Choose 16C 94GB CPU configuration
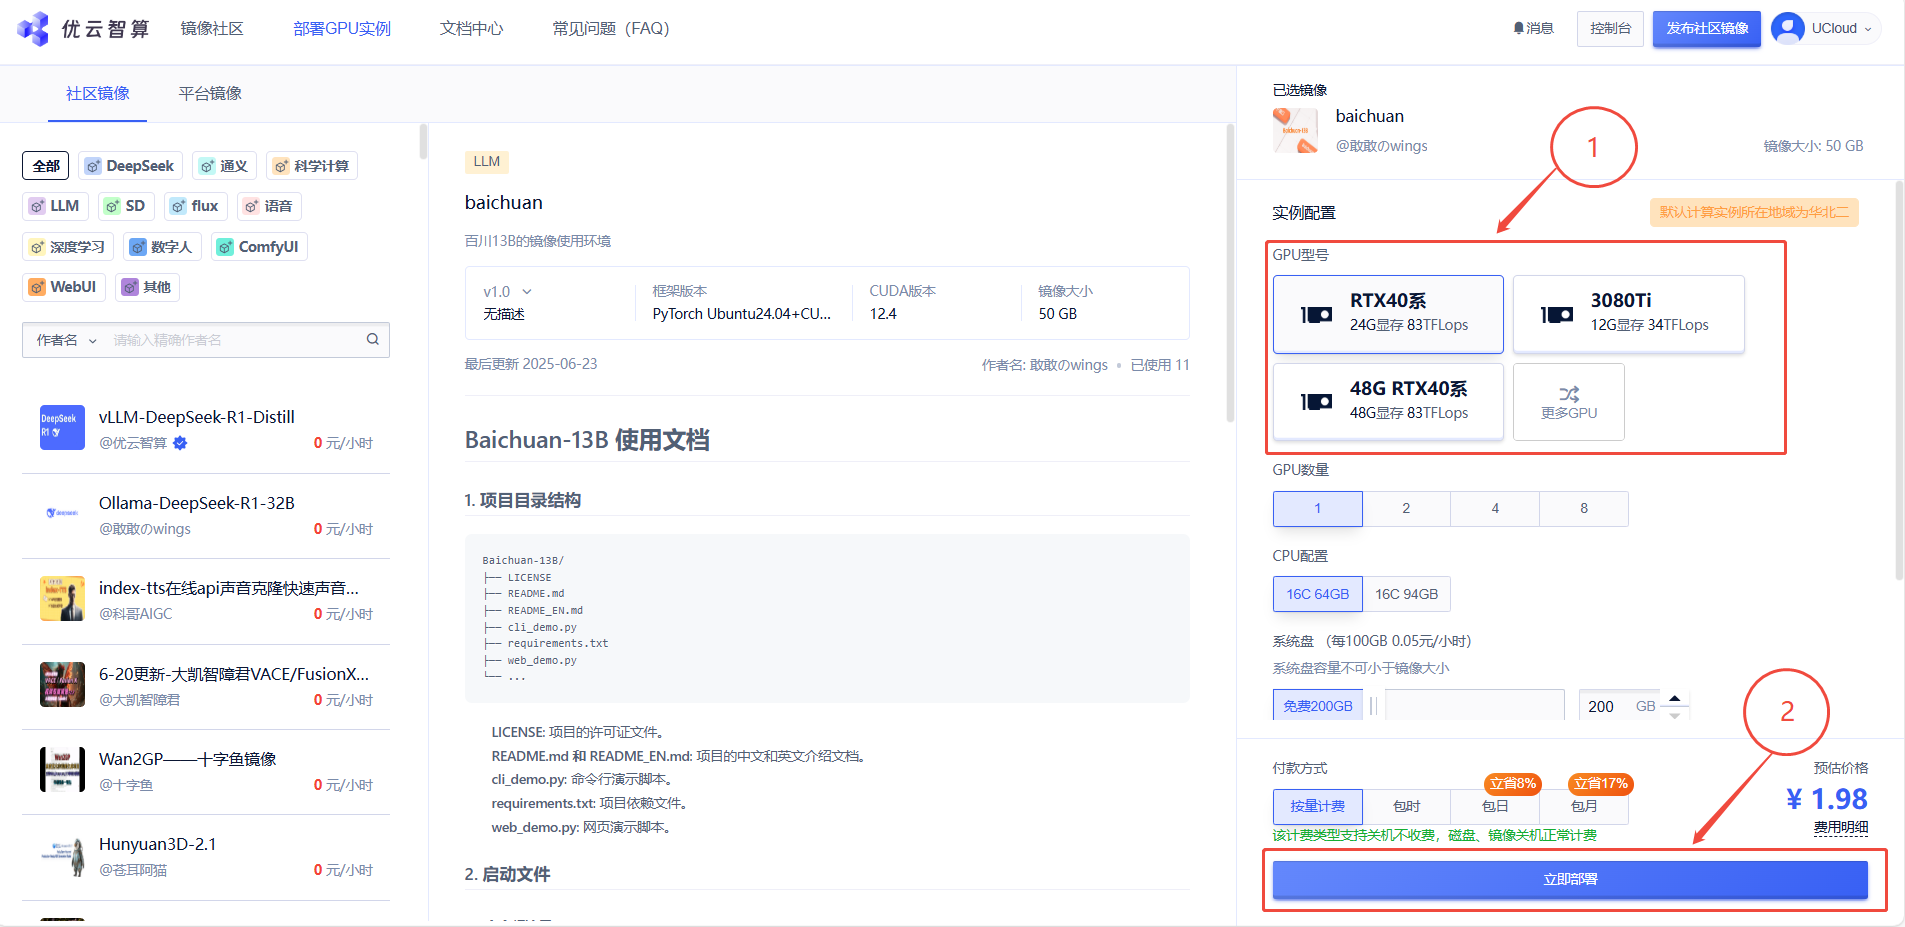1905x927 pixels. 1406,594
